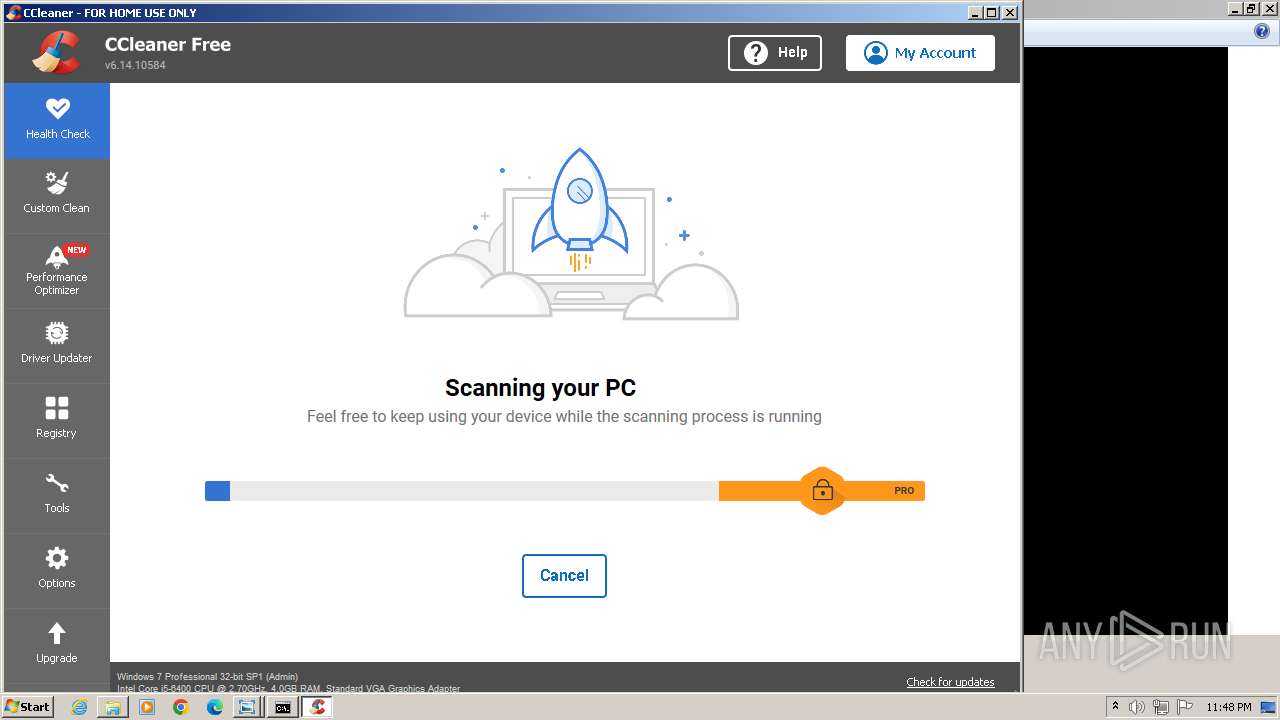This screenshot has height=720, width=1280.
Task: Launch Internet Explorer from taskbar
Action: click(79, 707)
